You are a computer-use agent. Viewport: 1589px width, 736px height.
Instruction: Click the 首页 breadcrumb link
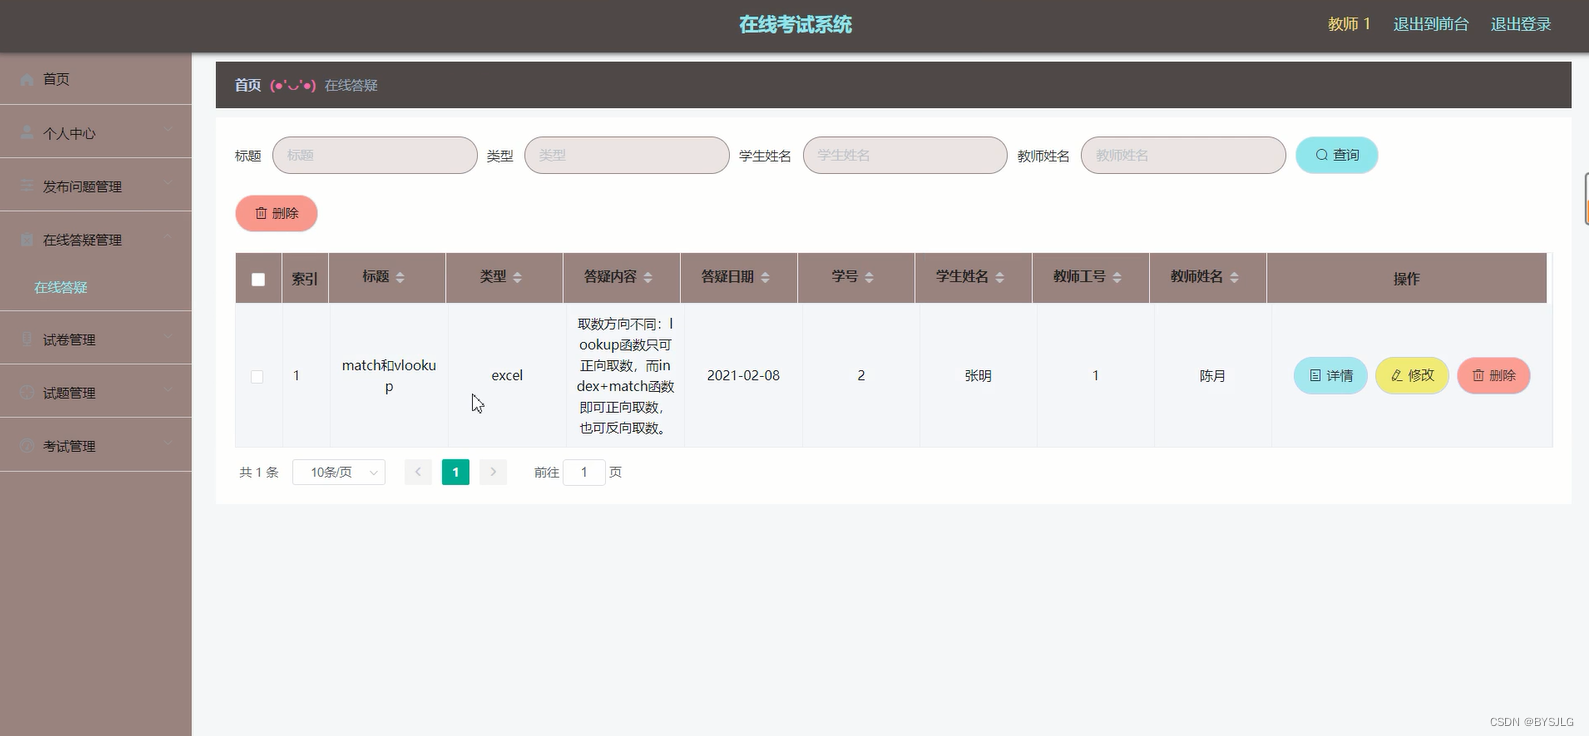[x=248, y=85]
